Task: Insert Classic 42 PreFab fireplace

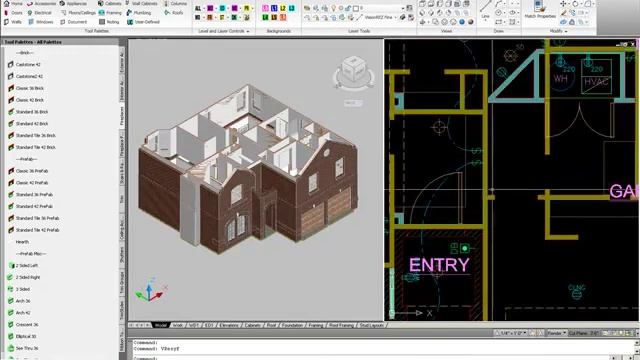Action: click(x=28, y=183)
